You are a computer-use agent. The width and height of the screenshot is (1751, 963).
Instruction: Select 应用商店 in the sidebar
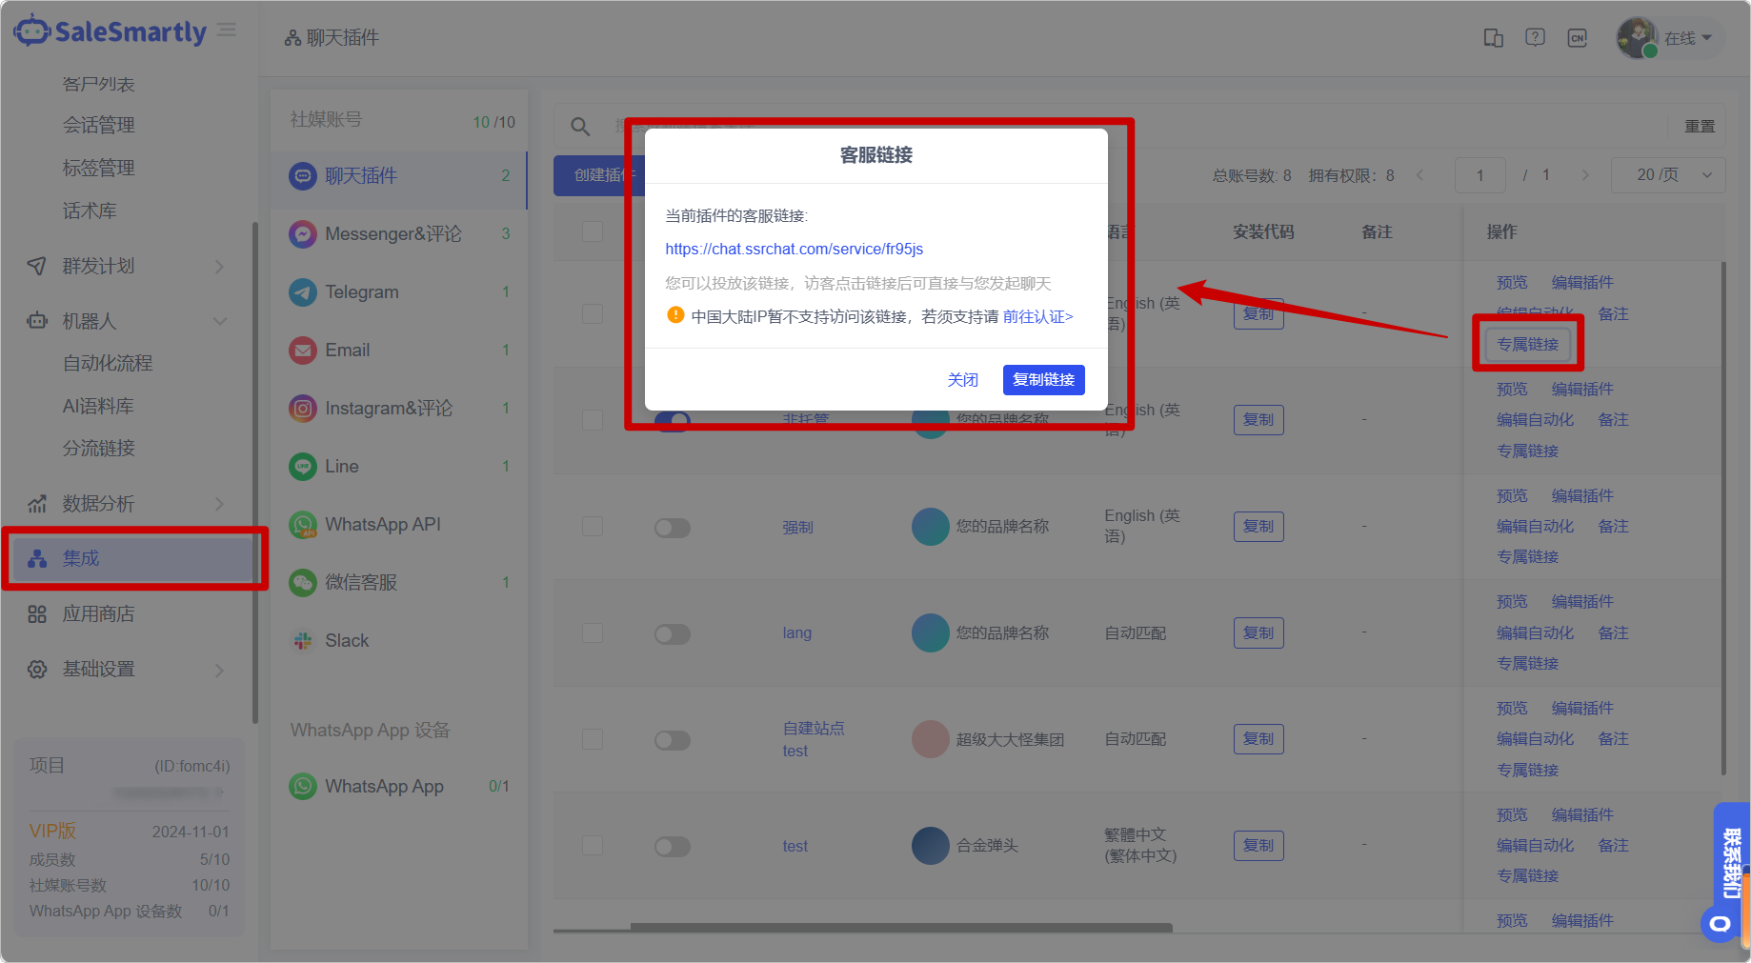point(98,614)
